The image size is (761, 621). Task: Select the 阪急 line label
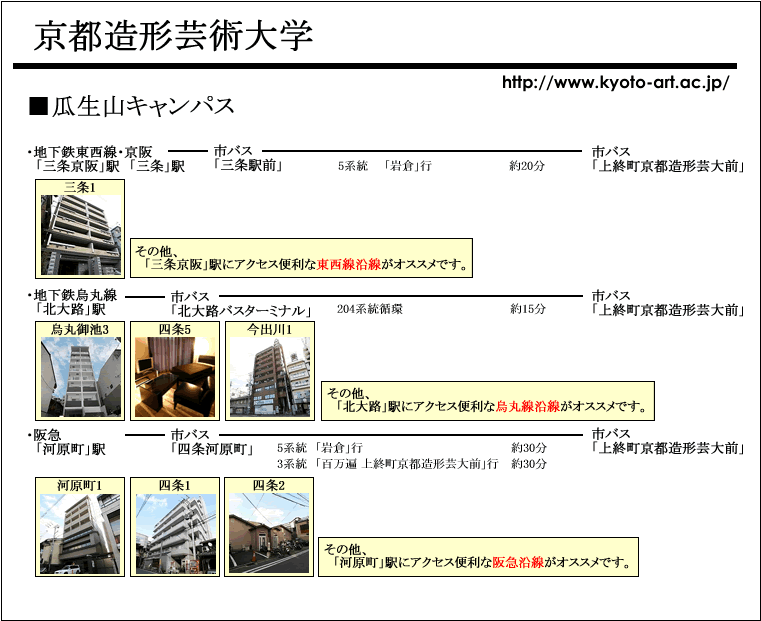(45, 435)
